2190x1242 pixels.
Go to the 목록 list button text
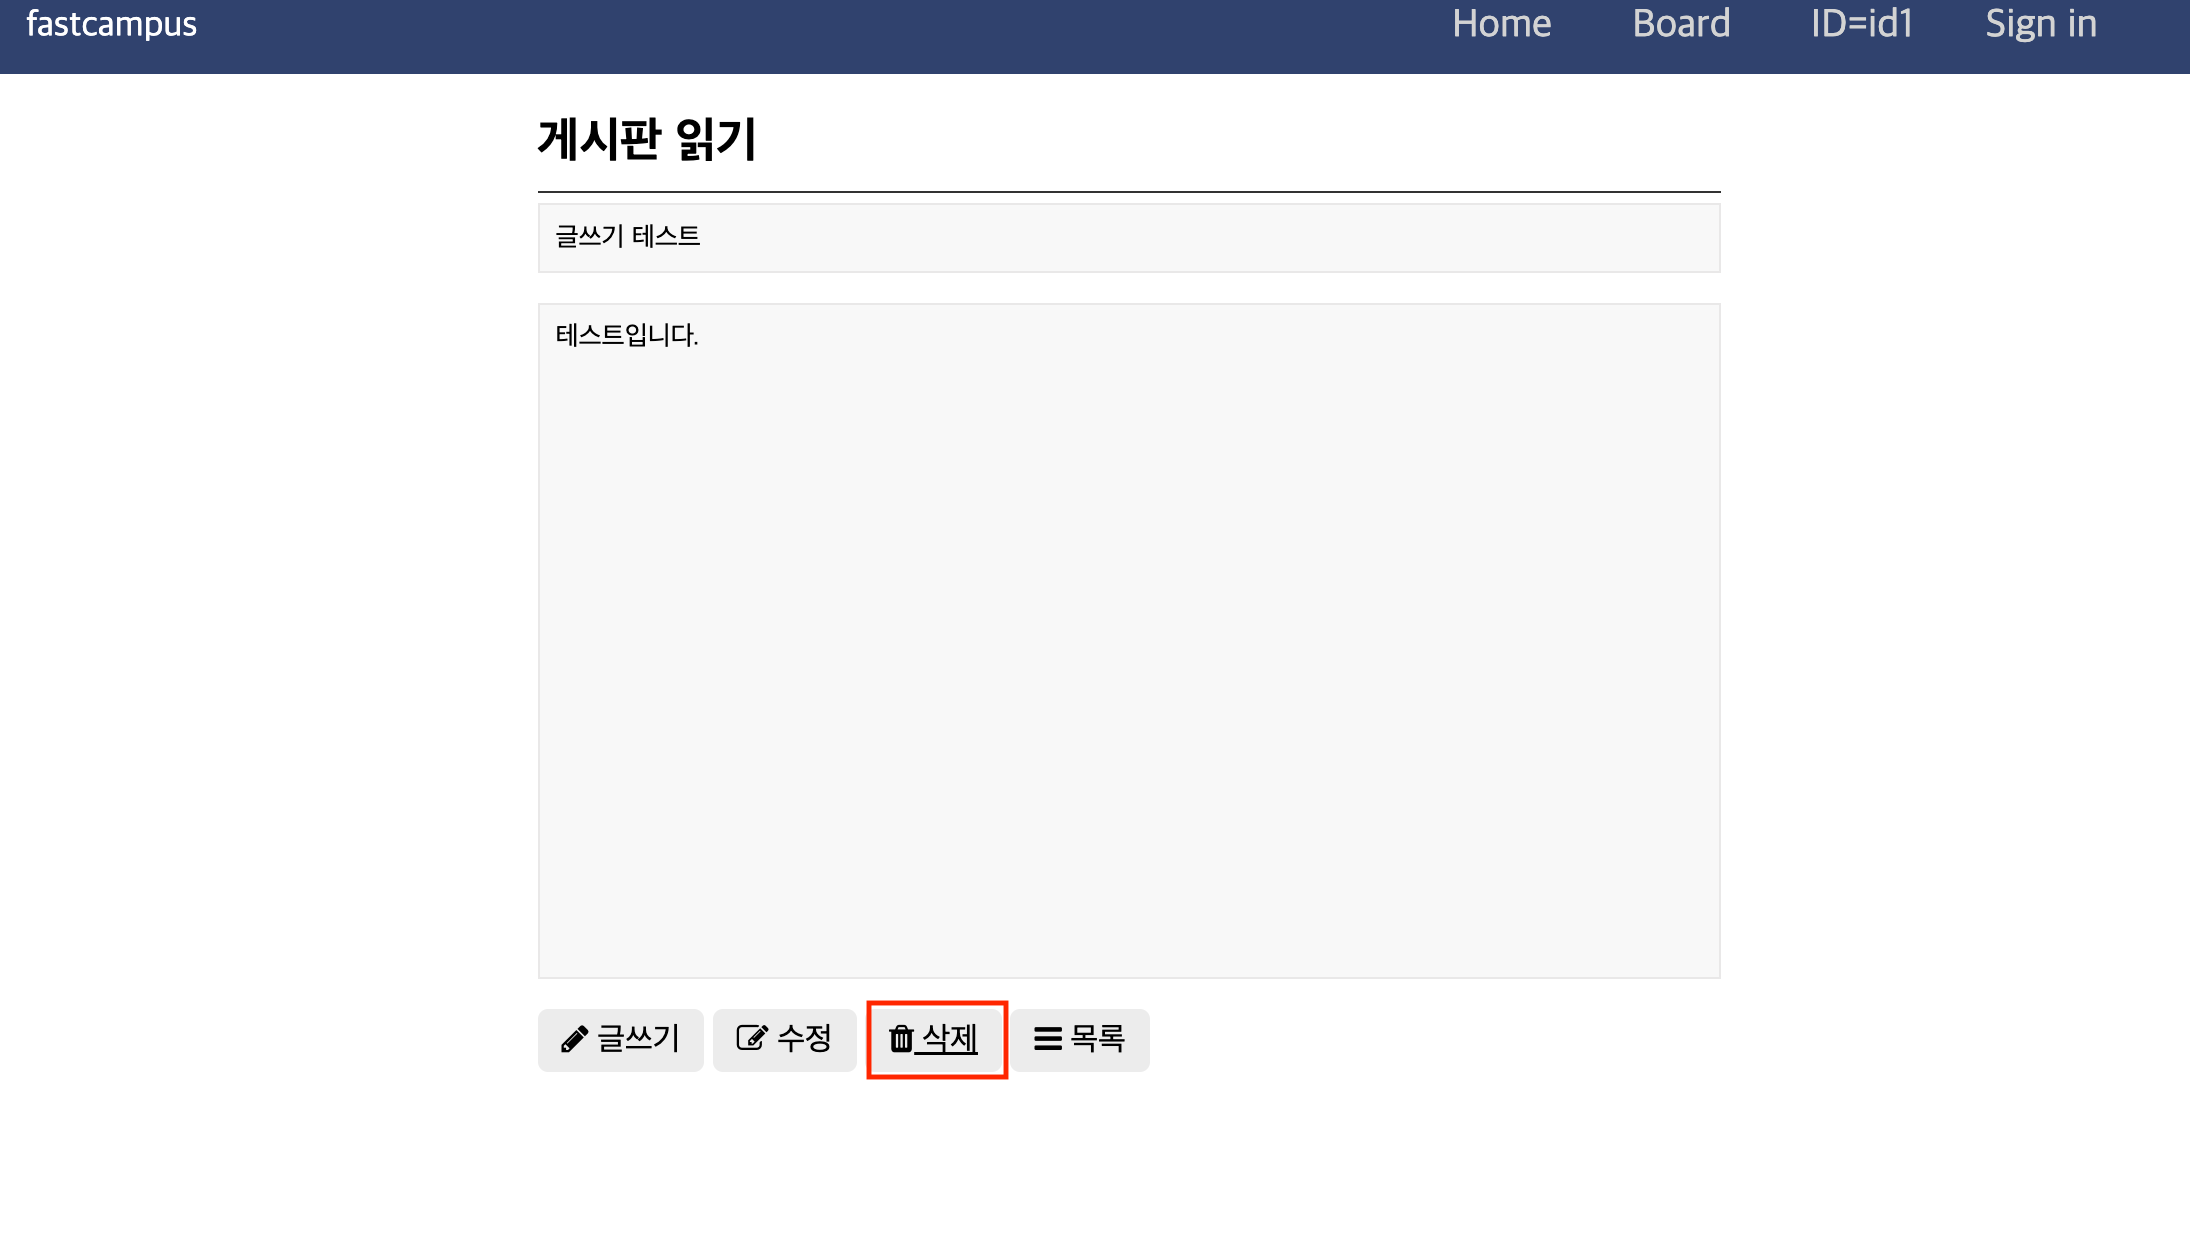1097,1039
